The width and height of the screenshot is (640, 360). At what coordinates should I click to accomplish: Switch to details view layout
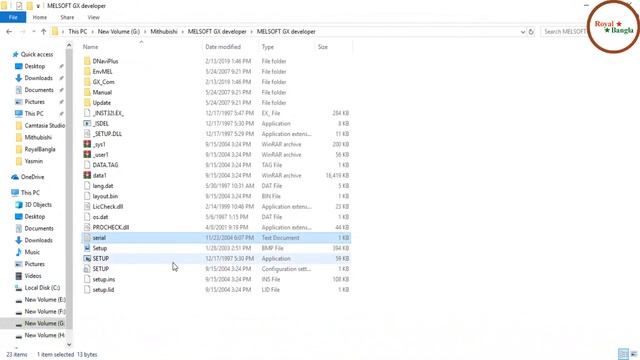623,354
